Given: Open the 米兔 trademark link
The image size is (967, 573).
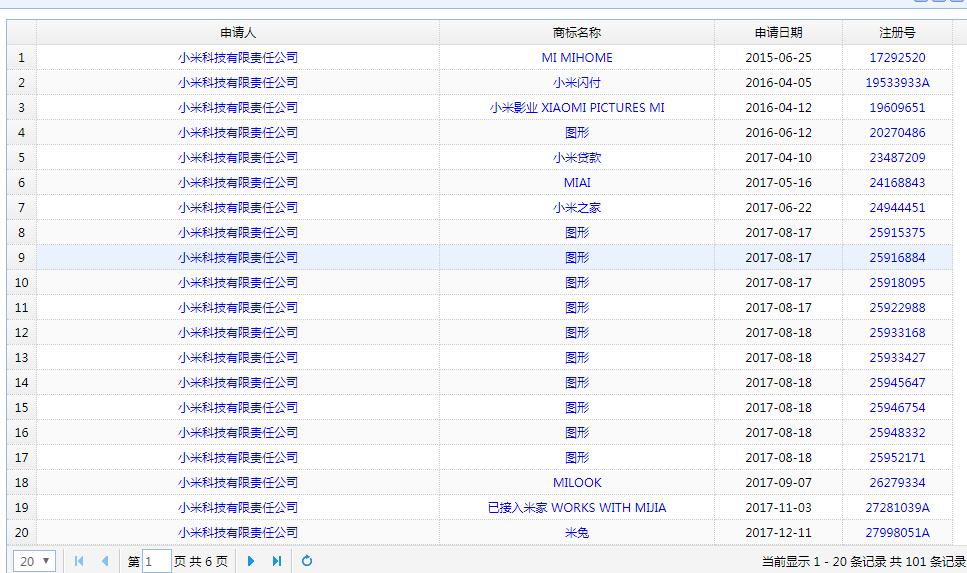Looking at the screenshot, I should tap(577, 533).
